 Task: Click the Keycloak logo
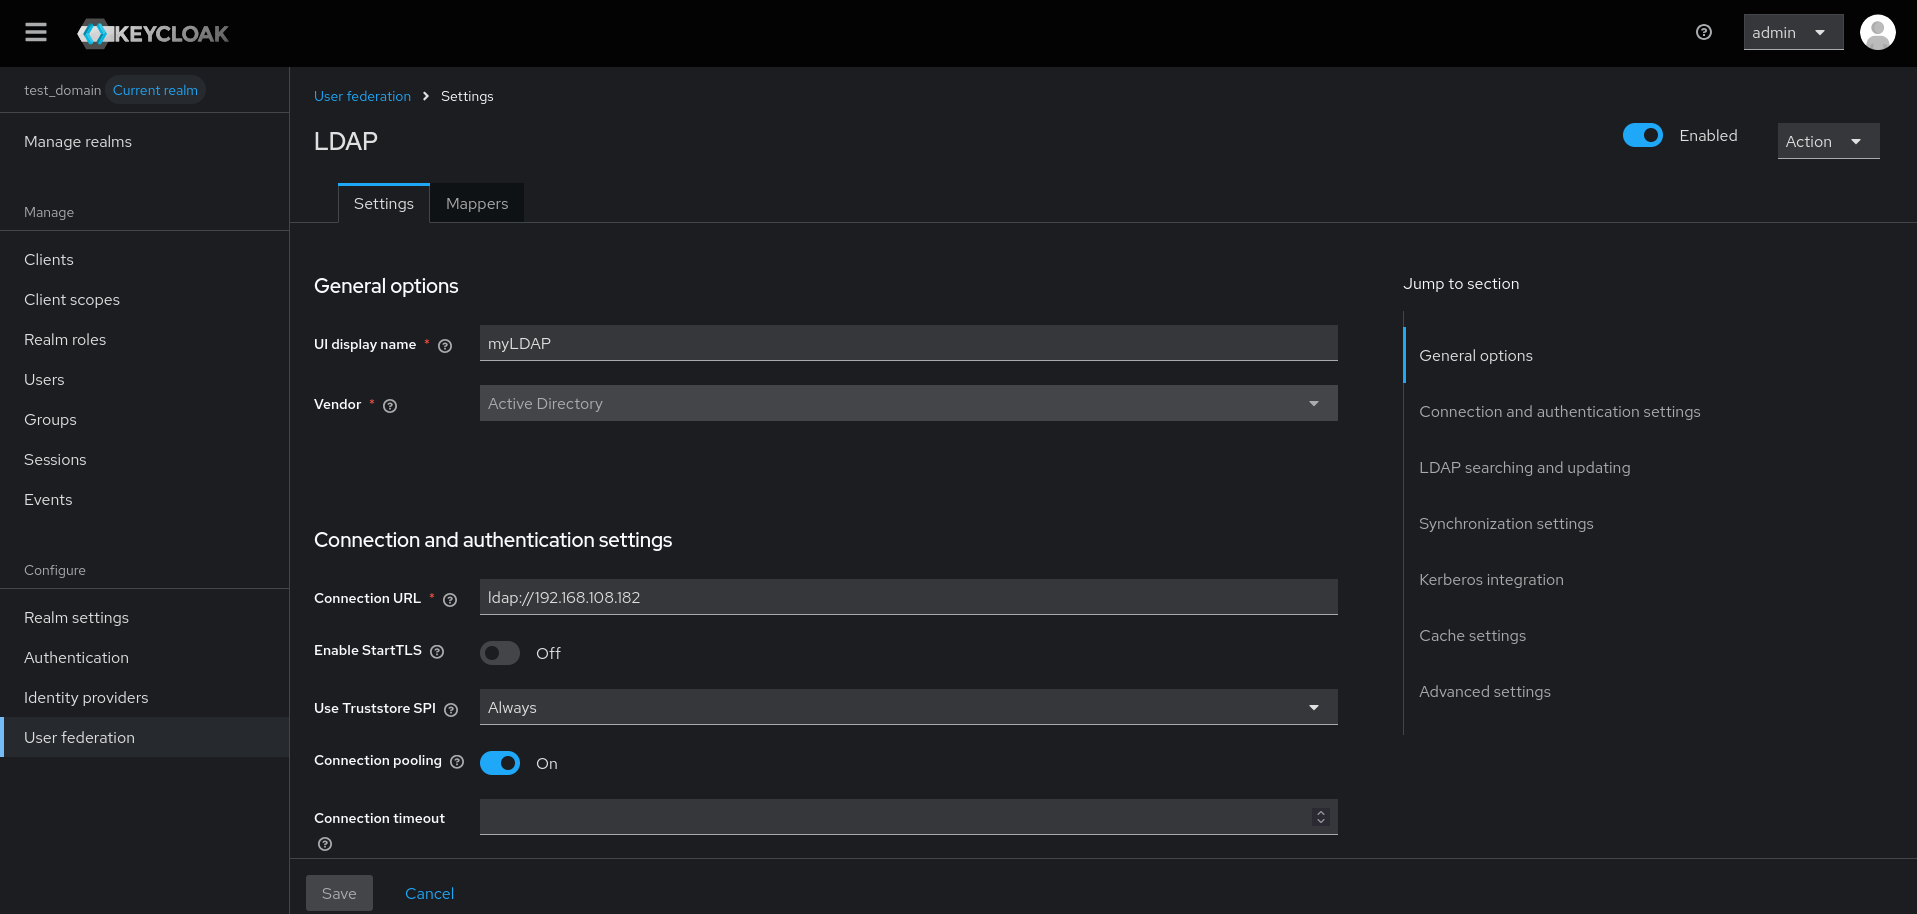(154, 34)
